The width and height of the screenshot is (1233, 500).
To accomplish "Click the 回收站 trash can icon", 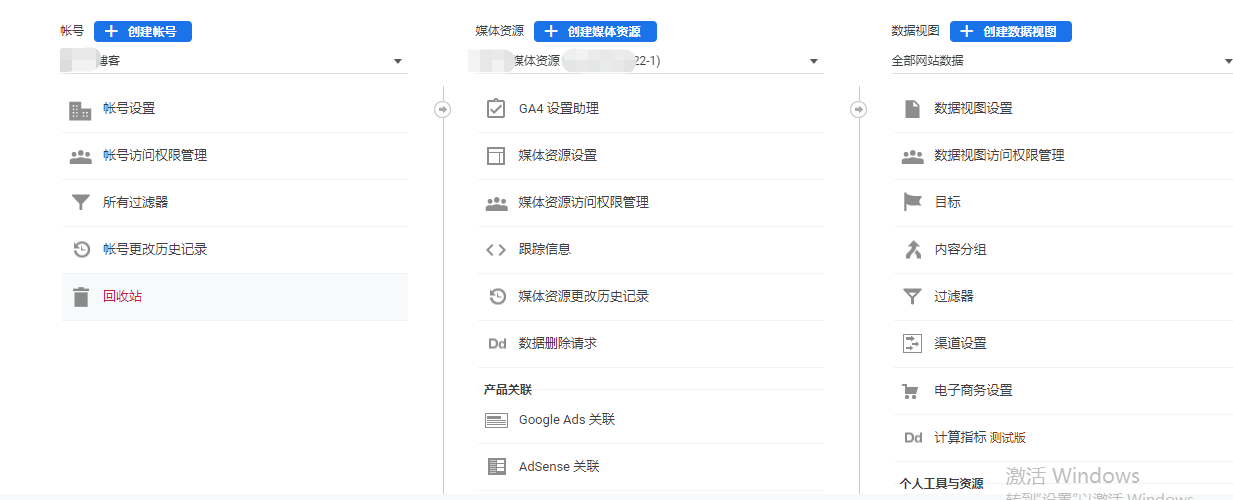I will (x=80, y=297).
